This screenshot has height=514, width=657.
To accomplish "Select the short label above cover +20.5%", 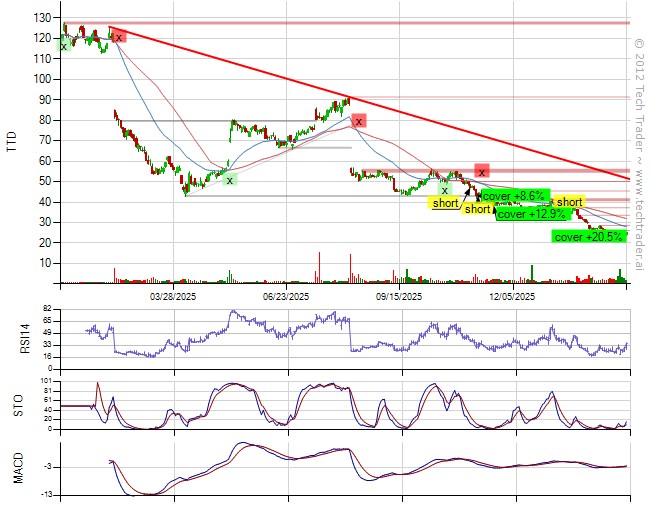I will [x=569, y=202].
